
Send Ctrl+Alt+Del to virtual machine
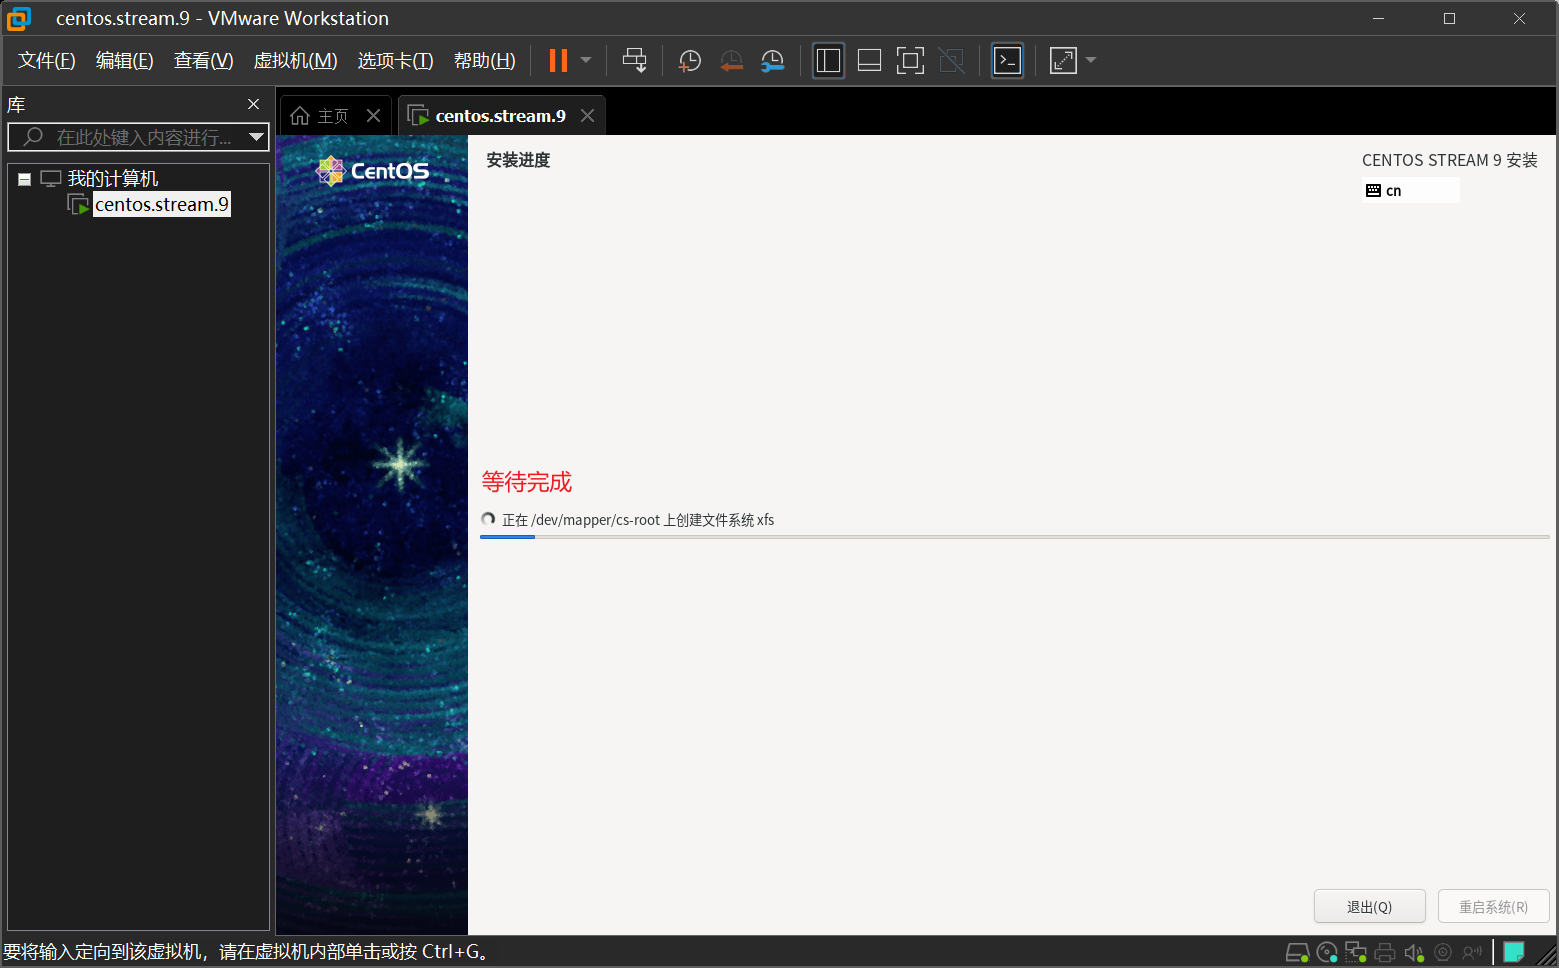point(634,60)
